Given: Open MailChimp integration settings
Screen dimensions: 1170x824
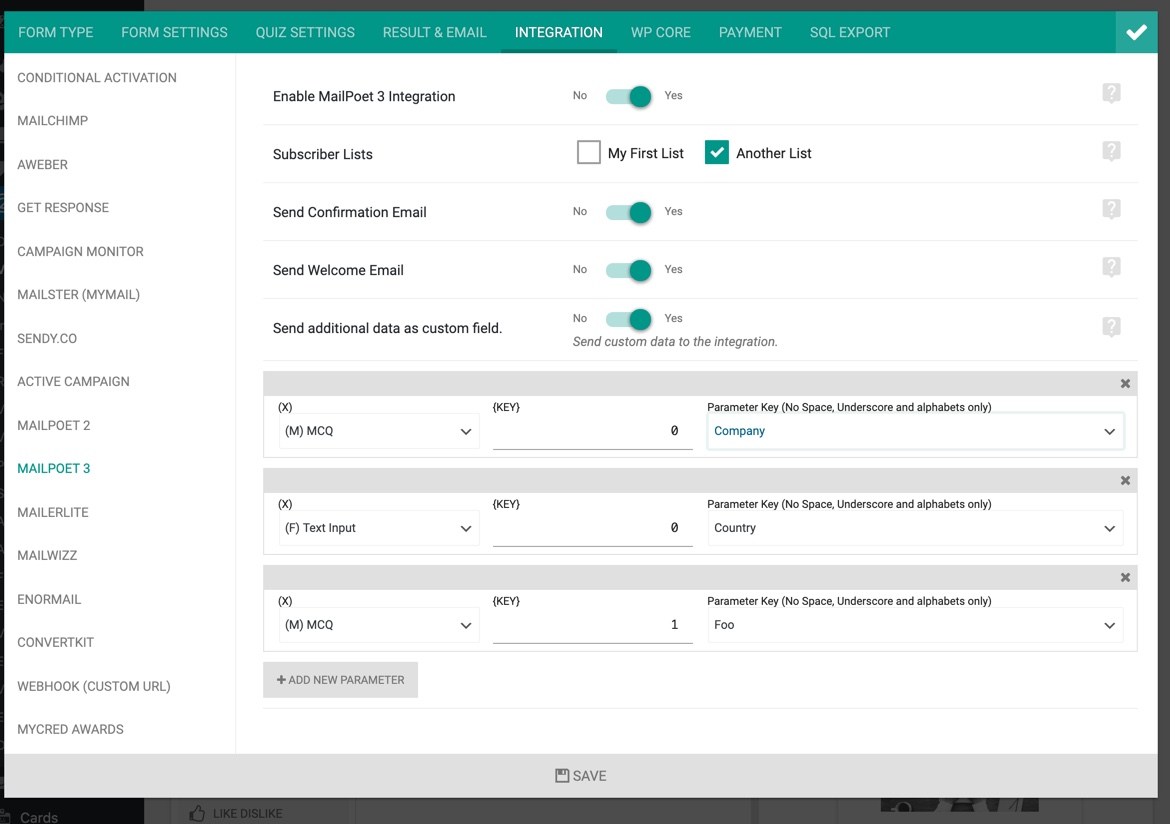Looking at the screenshot, I should [x=52, y=121].
